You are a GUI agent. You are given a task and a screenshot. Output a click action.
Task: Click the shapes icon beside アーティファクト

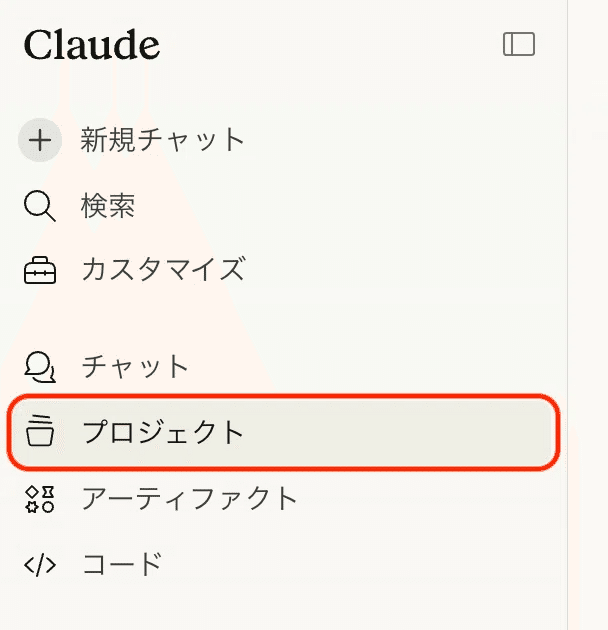pos(39,498)
